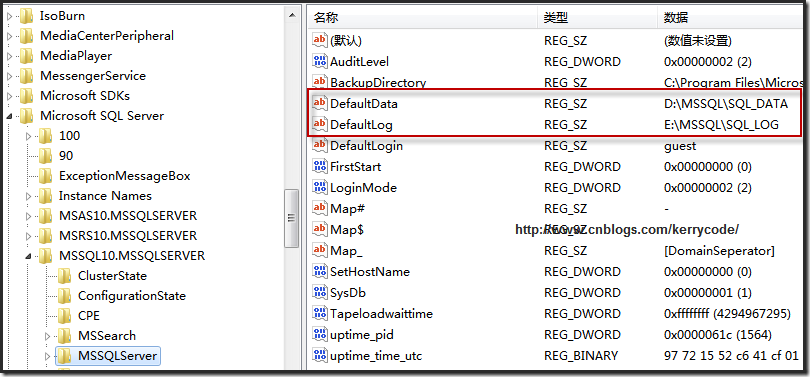810x377 pixels.
Task: Expand the MSAS10.MSSQLSERVER key
Action: [x=29, y=216]
